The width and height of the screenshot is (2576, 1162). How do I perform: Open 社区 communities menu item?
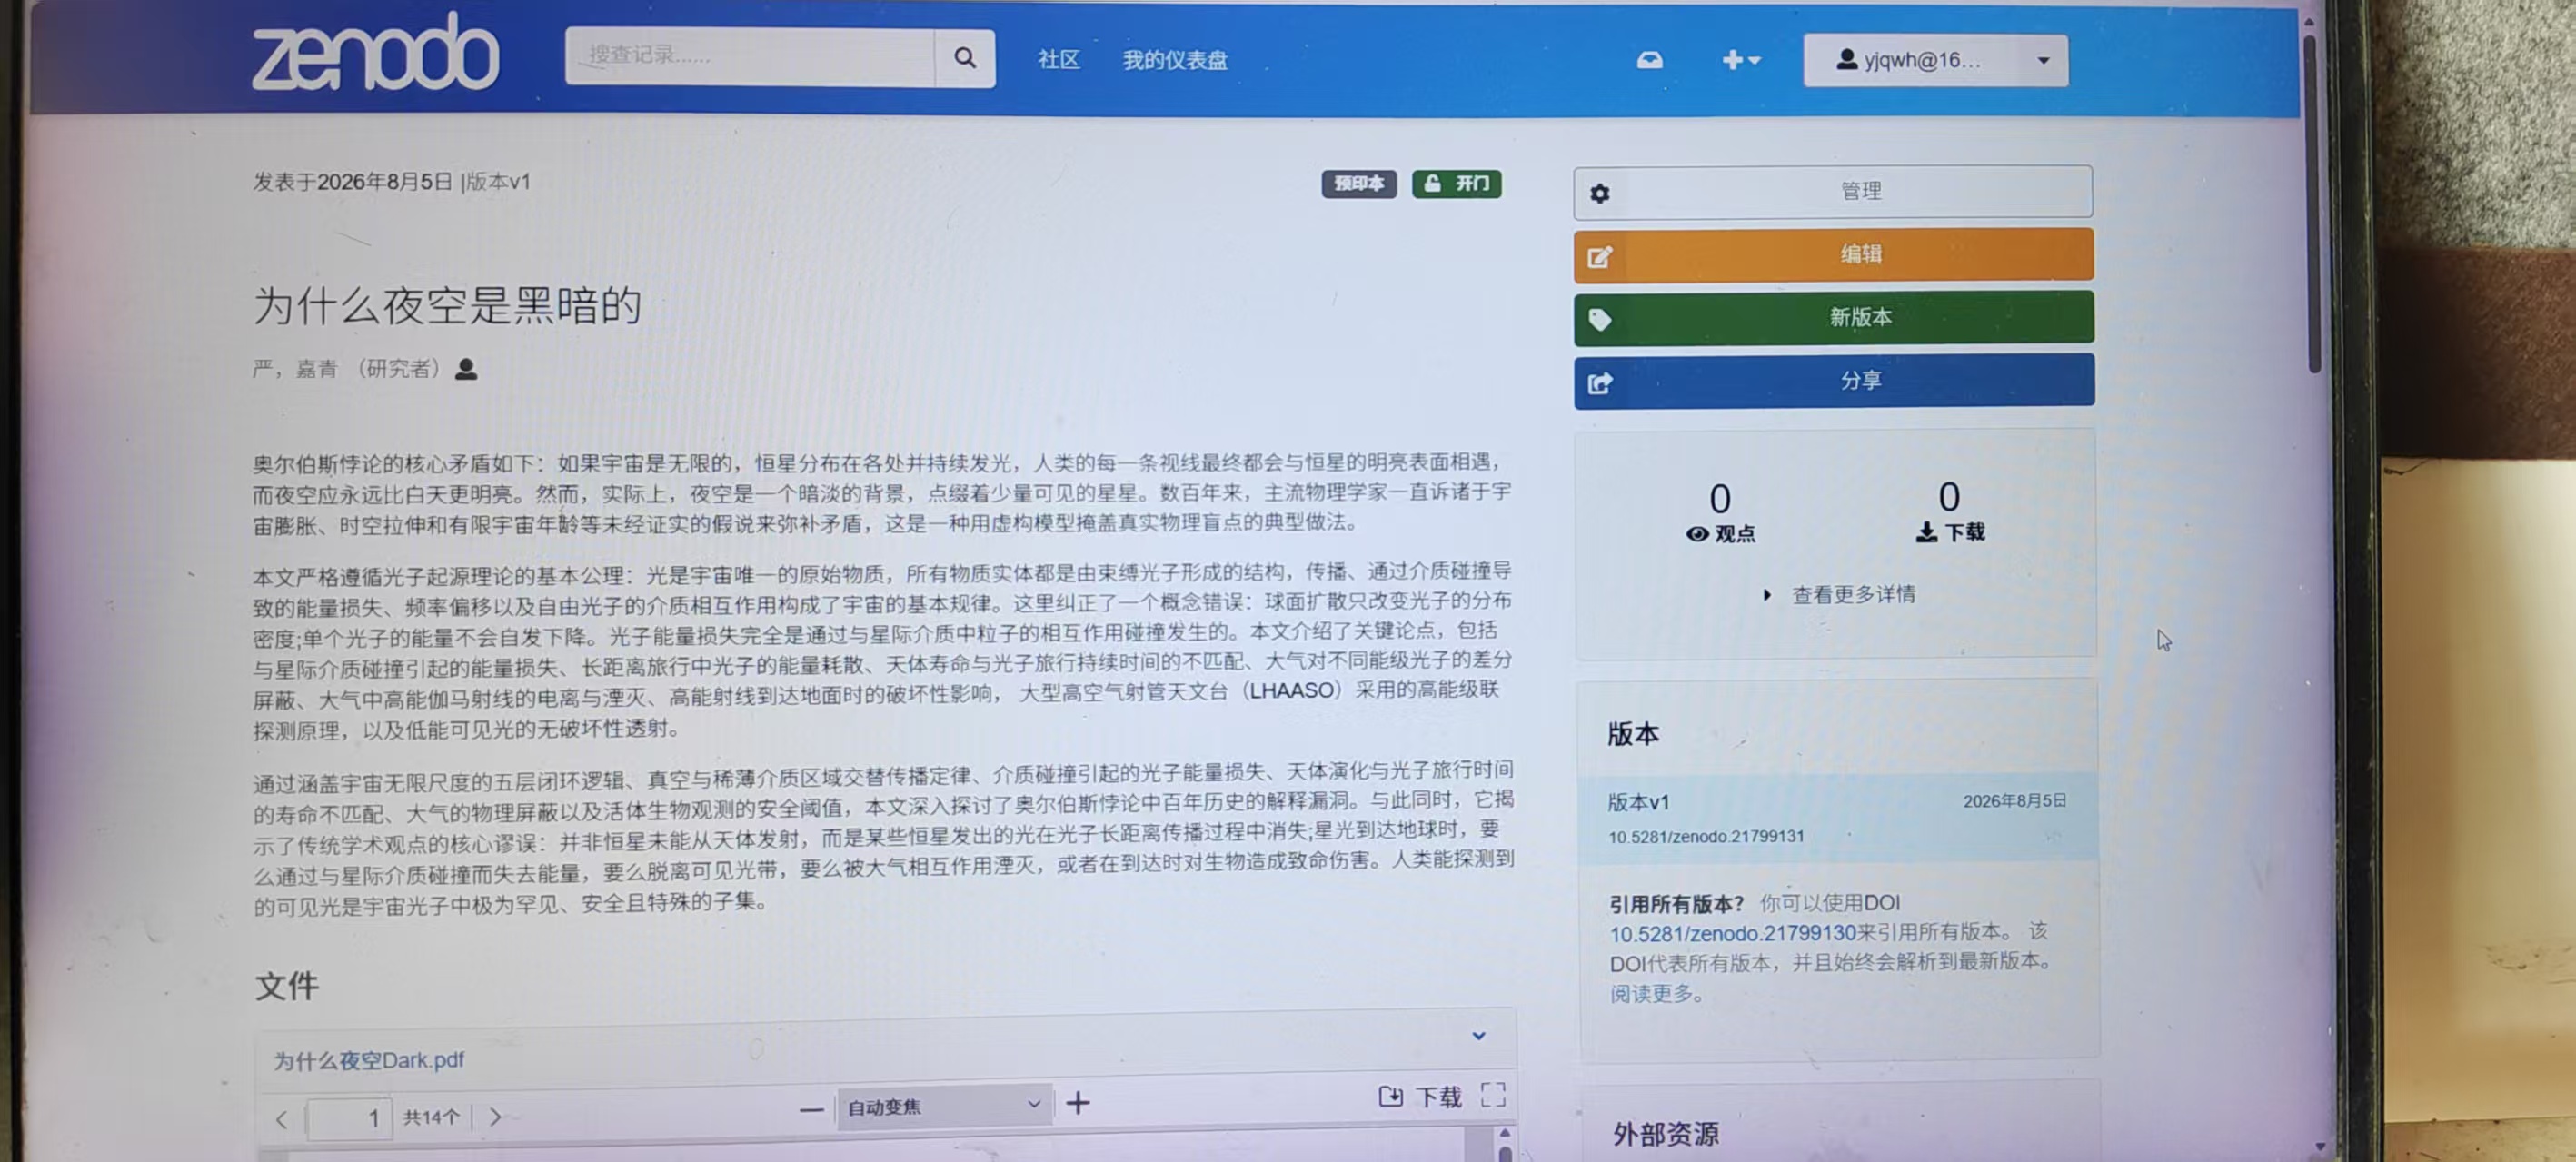1058,60
